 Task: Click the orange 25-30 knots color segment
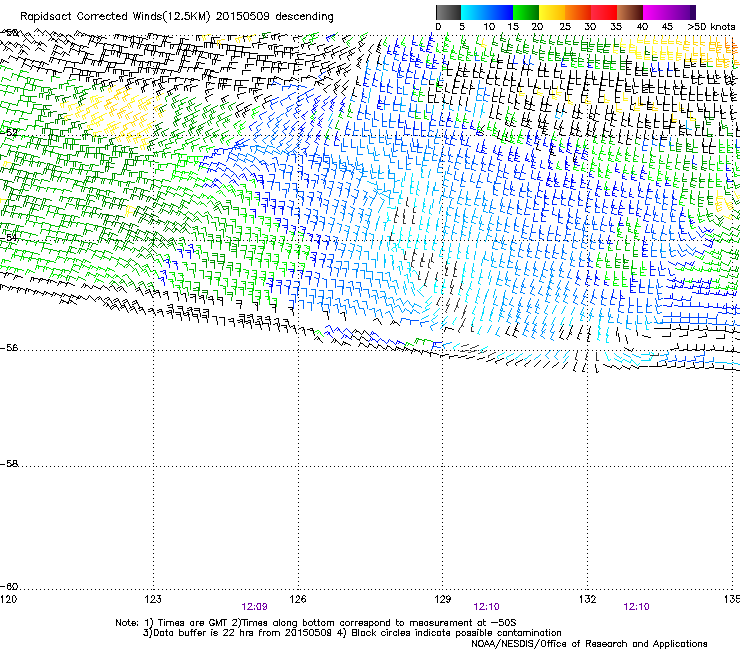coord(578,12)
